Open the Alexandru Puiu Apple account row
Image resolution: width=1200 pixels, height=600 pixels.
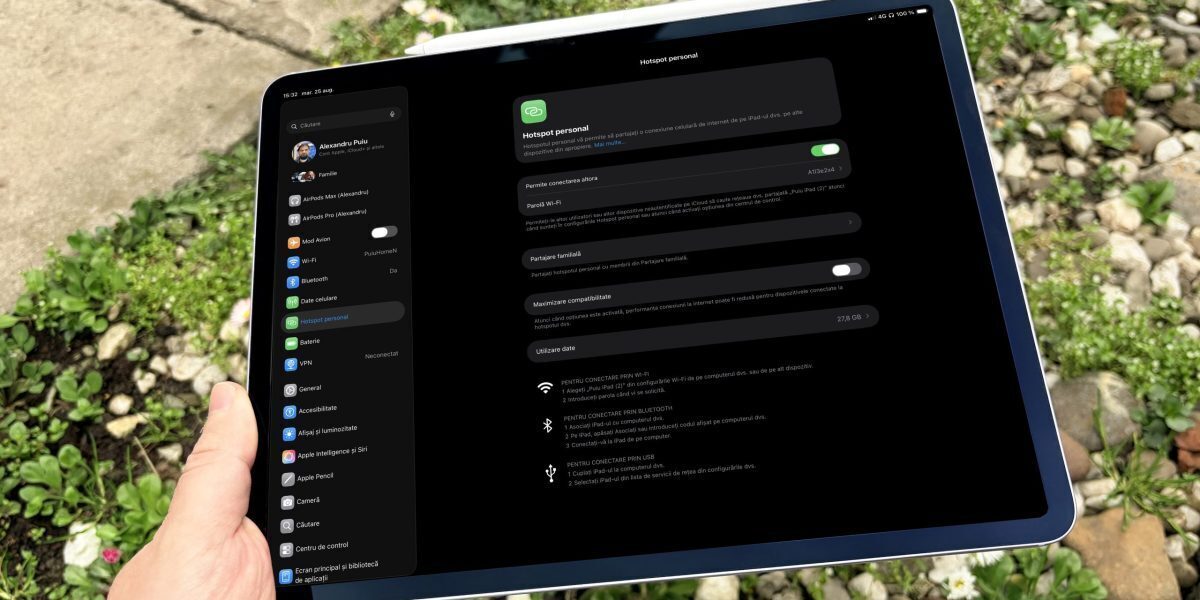point(347,149)
